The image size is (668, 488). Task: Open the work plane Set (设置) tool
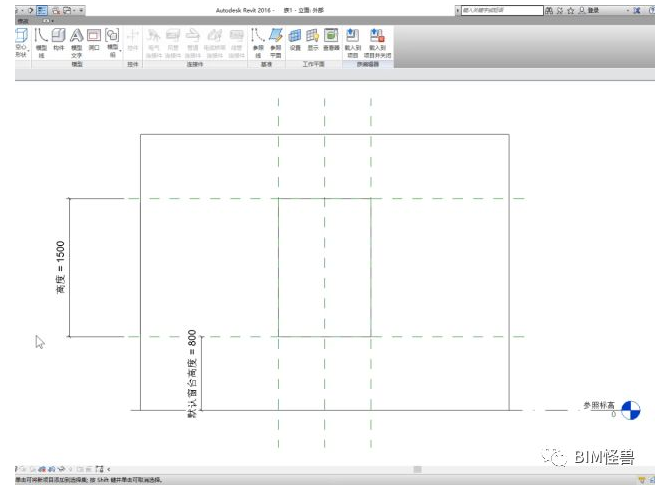click(x=295, y=40)
